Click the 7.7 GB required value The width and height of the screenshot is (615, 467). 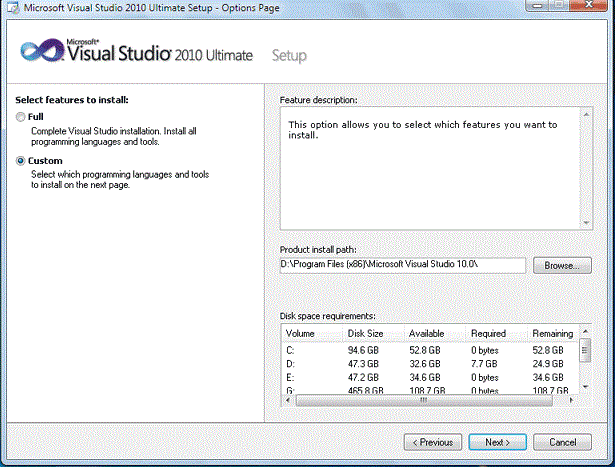[484, 364]
